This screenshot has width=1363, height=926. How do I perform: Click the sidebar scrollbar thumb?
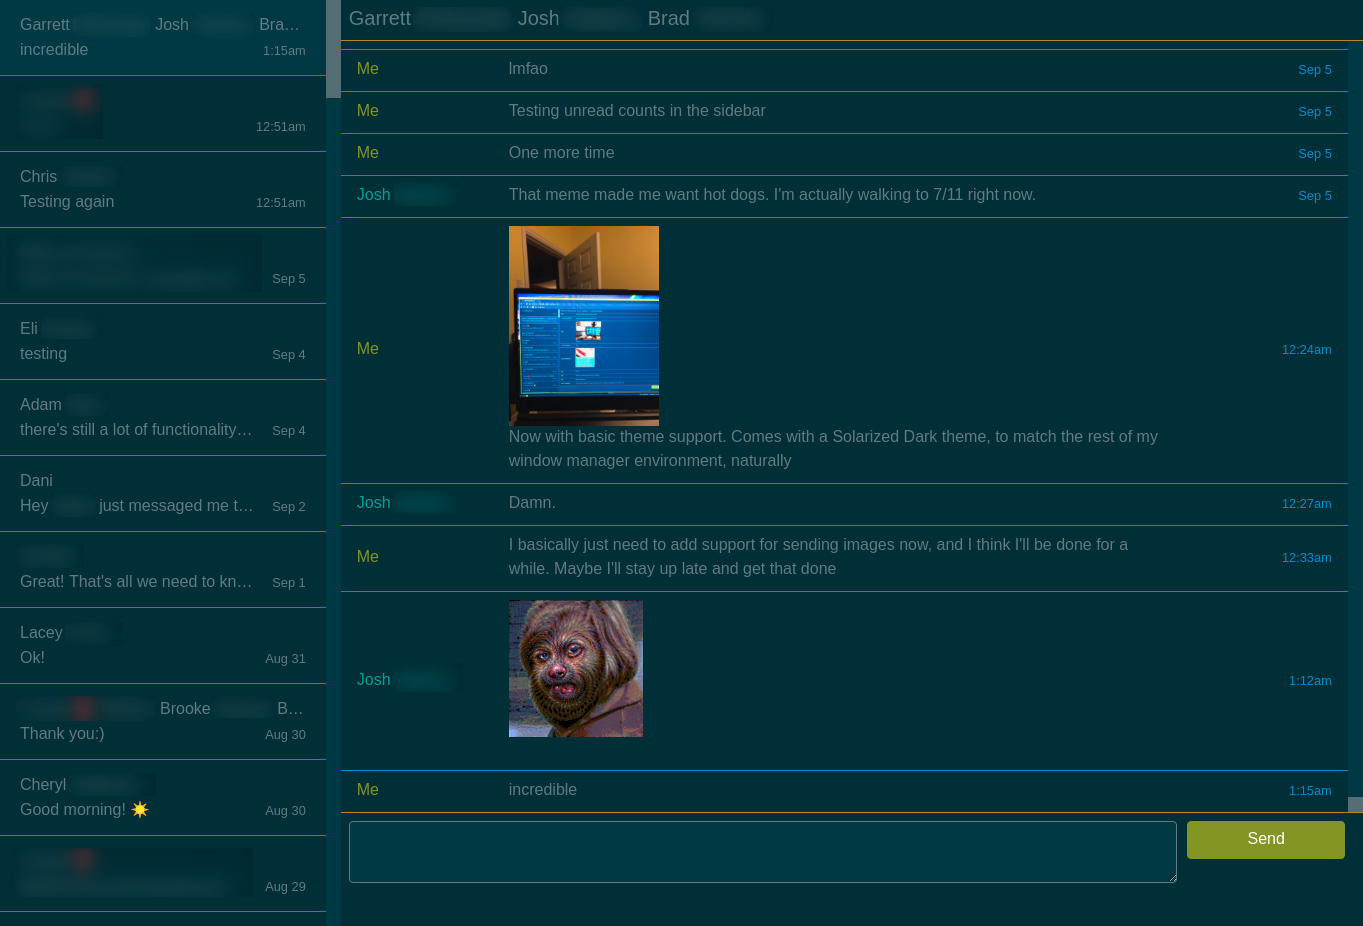[333, 49]
